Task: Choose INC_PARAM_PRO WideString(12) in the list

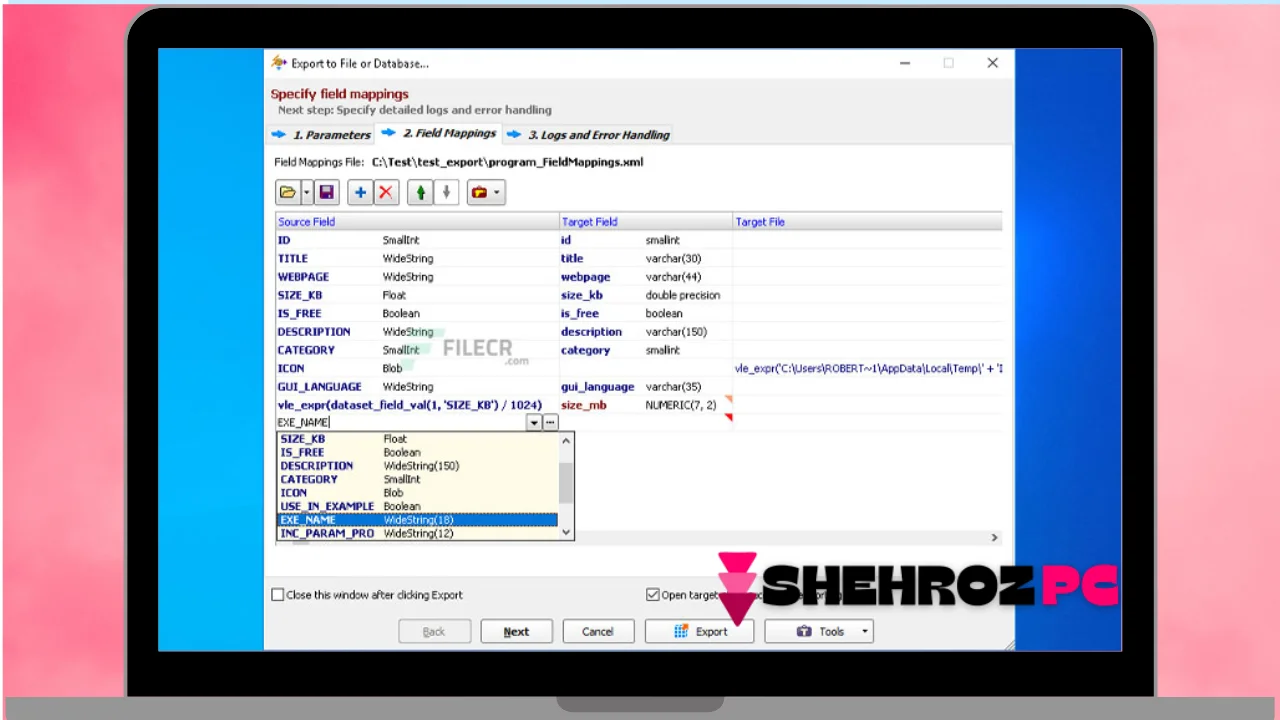Action: click(417, 534)
